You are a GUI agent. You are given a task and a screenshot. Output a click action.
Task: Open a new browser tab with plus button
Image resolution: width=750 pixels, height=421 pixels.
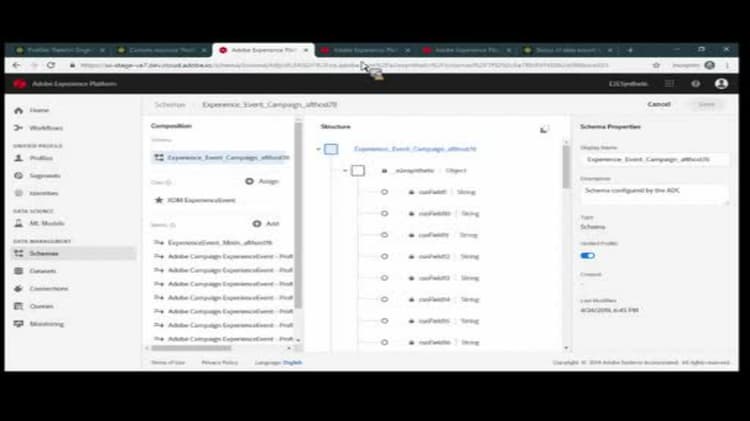click(x=630, y=50)
